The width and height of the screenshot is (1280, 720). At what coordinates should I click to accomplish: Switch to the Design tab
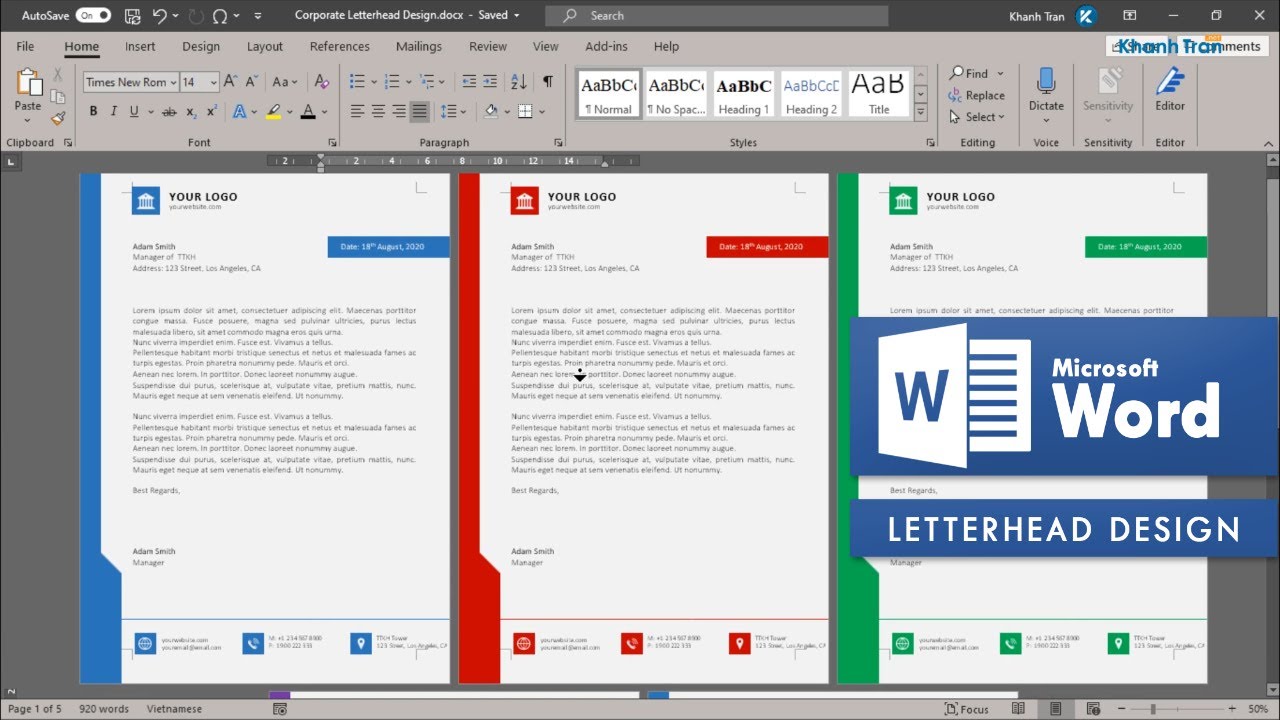pos(201,46)
